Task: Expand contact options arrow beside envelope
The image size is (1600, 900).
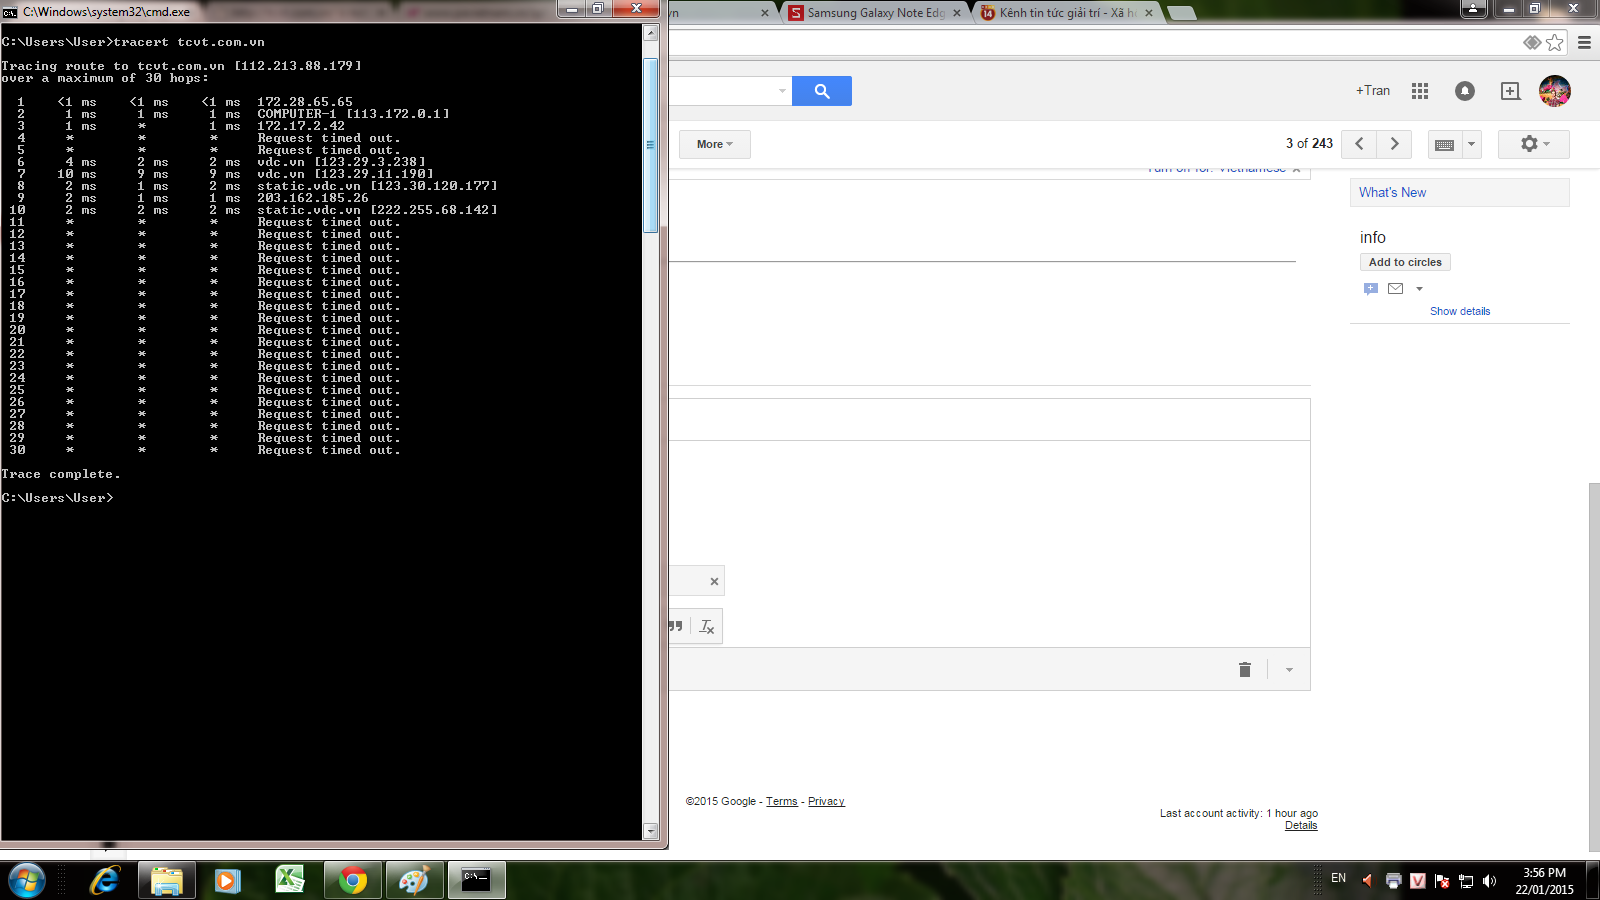Action: [1419, 289]
